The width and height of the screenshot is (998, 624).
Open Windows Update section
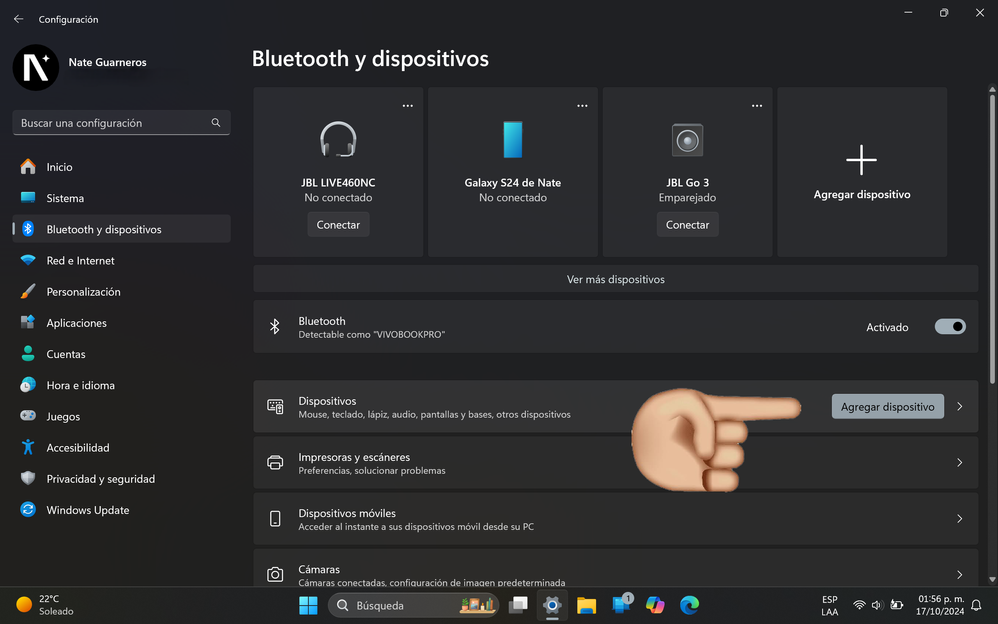(122, 510)
